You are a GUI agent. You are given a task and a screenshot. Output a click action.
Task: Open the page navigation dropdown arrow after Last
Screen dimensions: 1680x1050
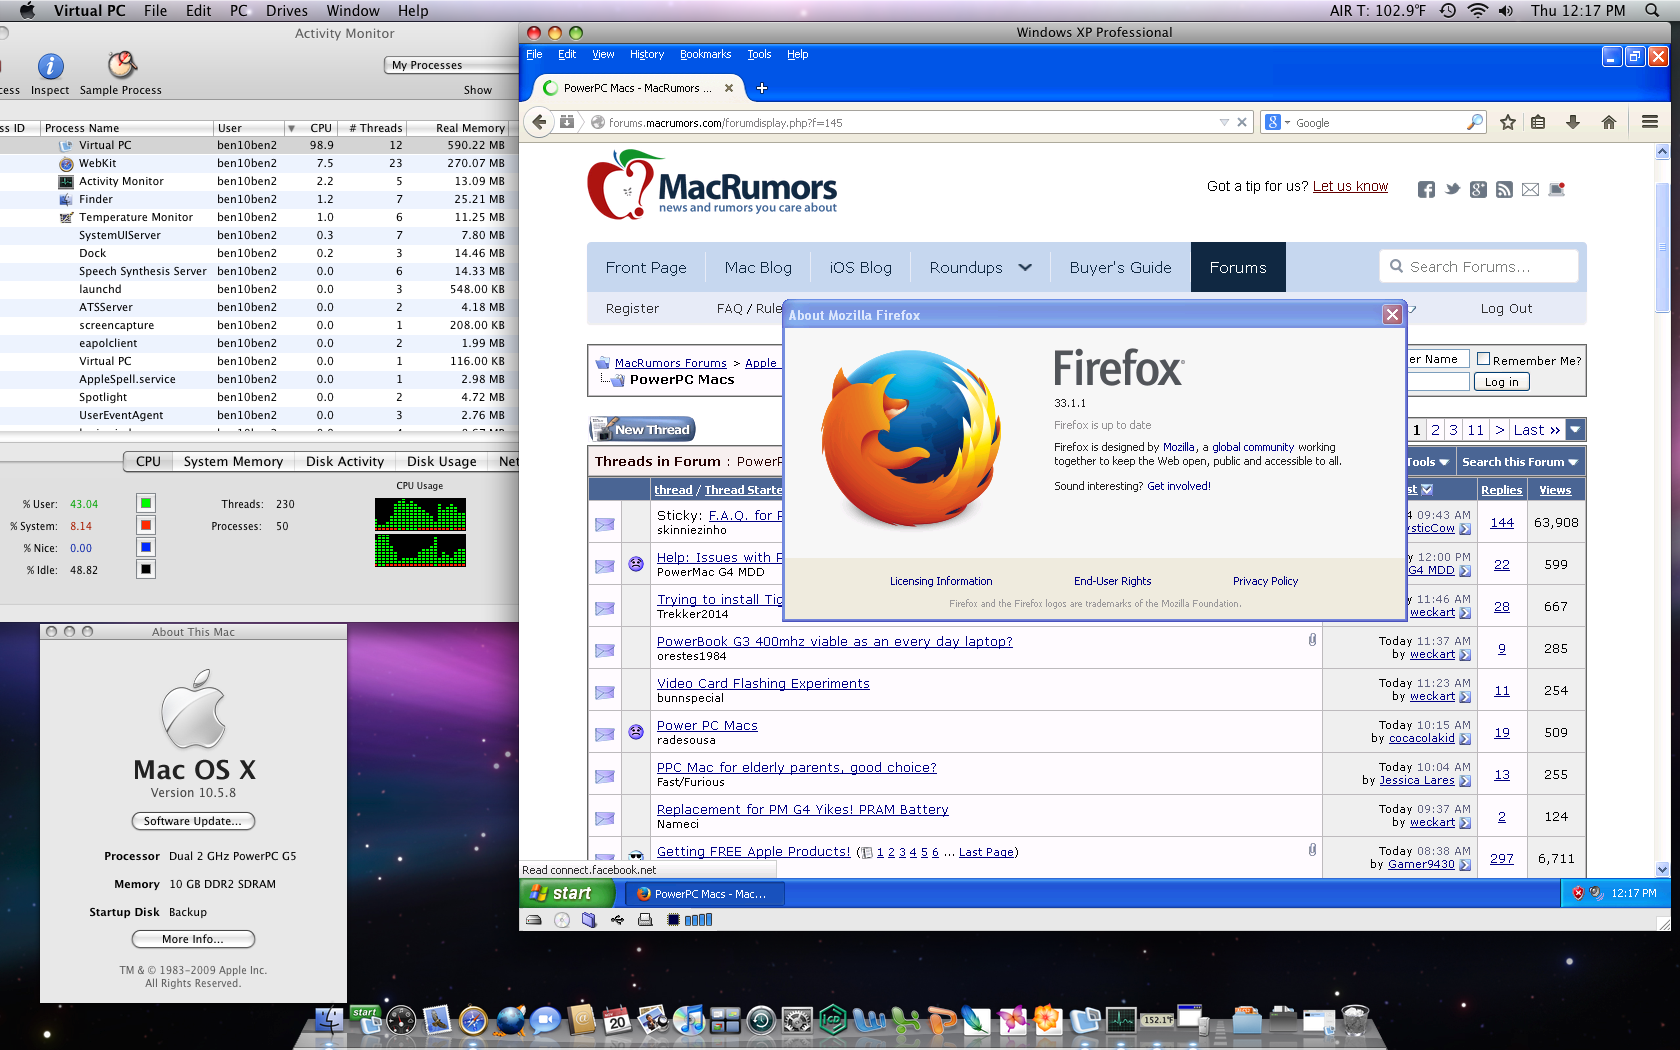point(1575,430)
